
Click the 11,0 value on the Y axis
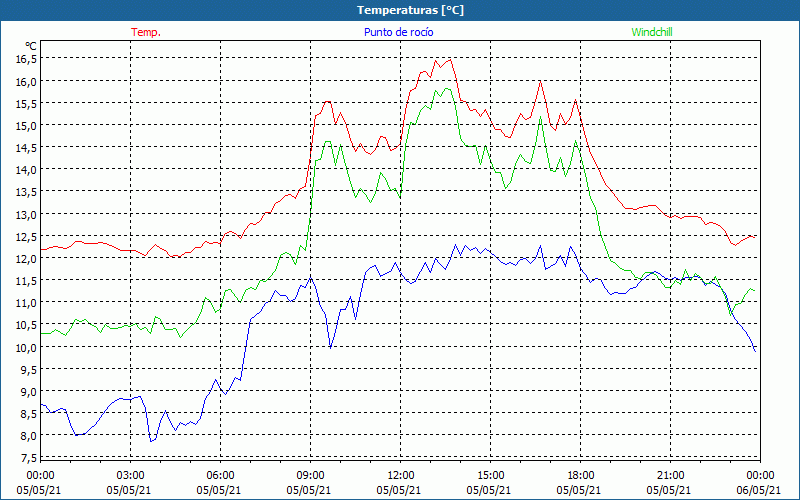point(27,303)
